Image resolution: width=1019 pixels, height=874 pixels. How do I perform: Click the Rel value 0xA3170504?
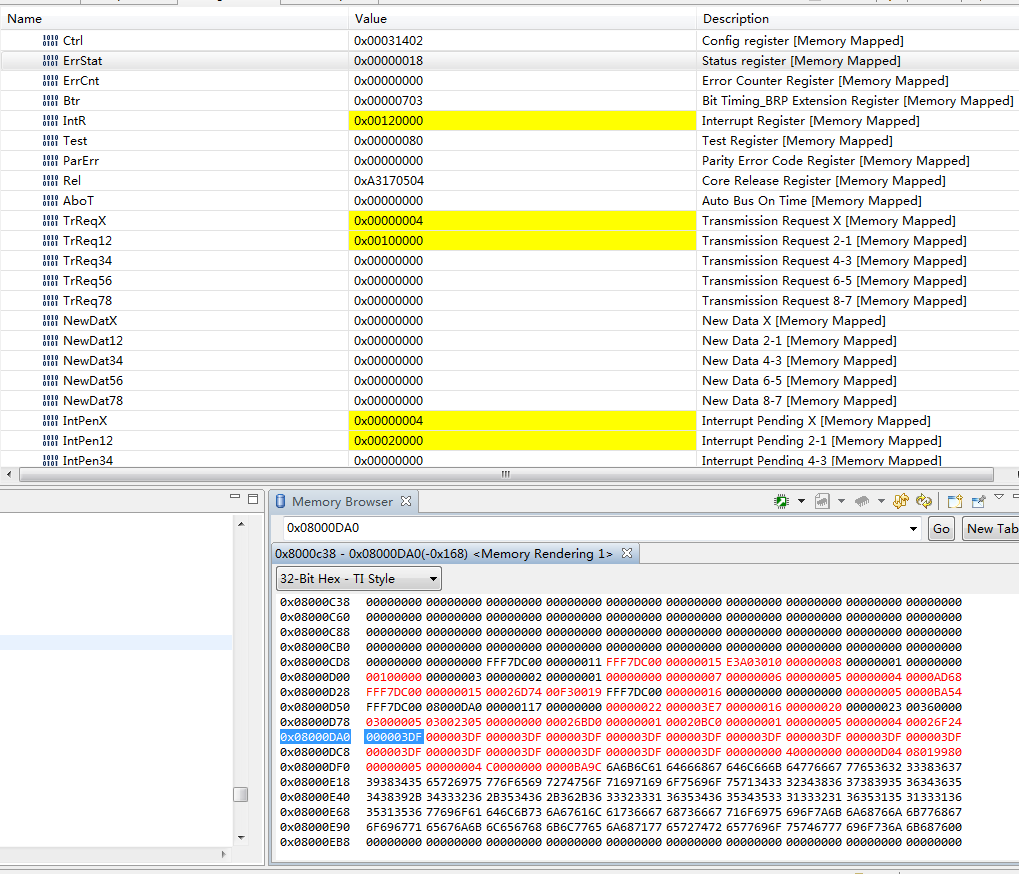[389, 181]
